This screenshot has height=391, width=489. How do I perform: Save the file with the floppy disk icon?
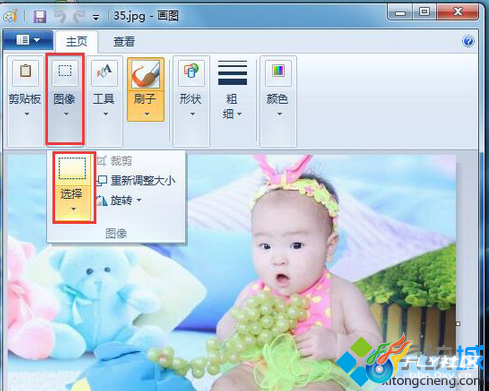[x=39, y=16]
